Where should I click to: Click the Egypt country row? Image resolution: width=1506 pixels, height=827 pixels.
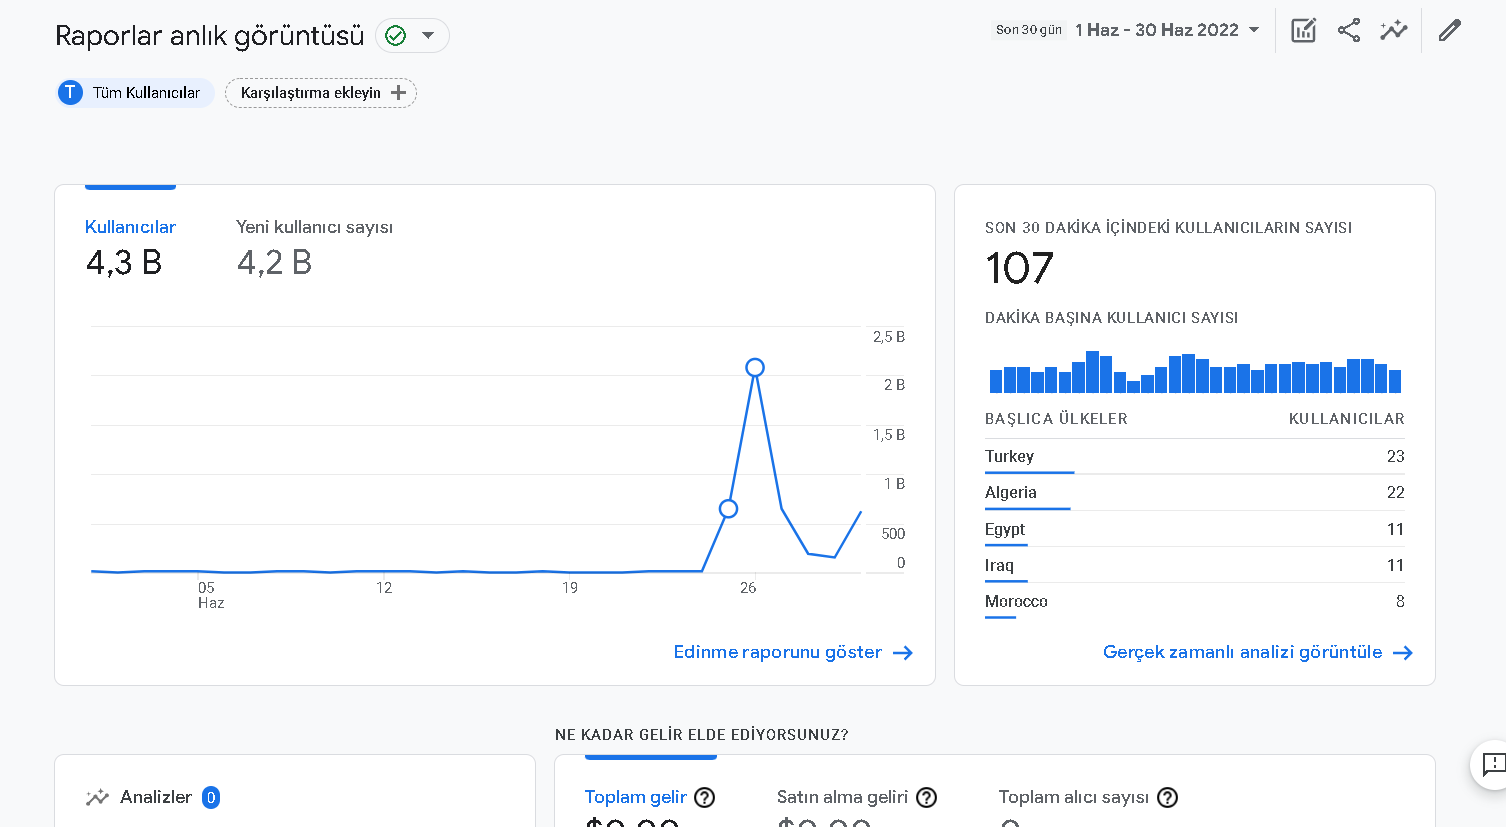point(1194,529)
